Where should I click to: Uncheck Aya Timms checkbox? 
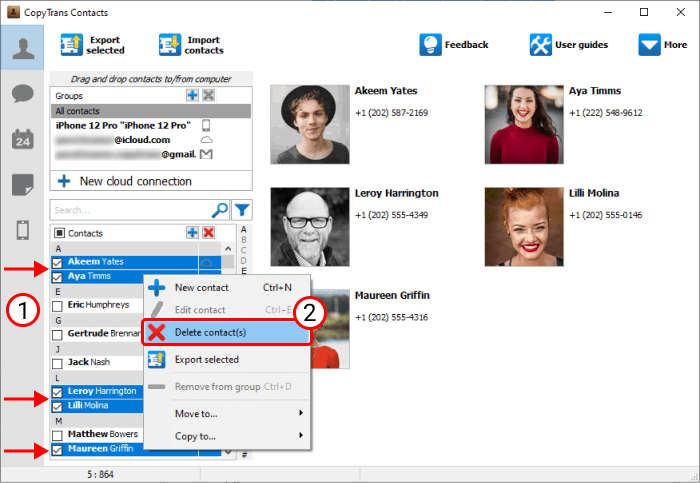(57, 277)
